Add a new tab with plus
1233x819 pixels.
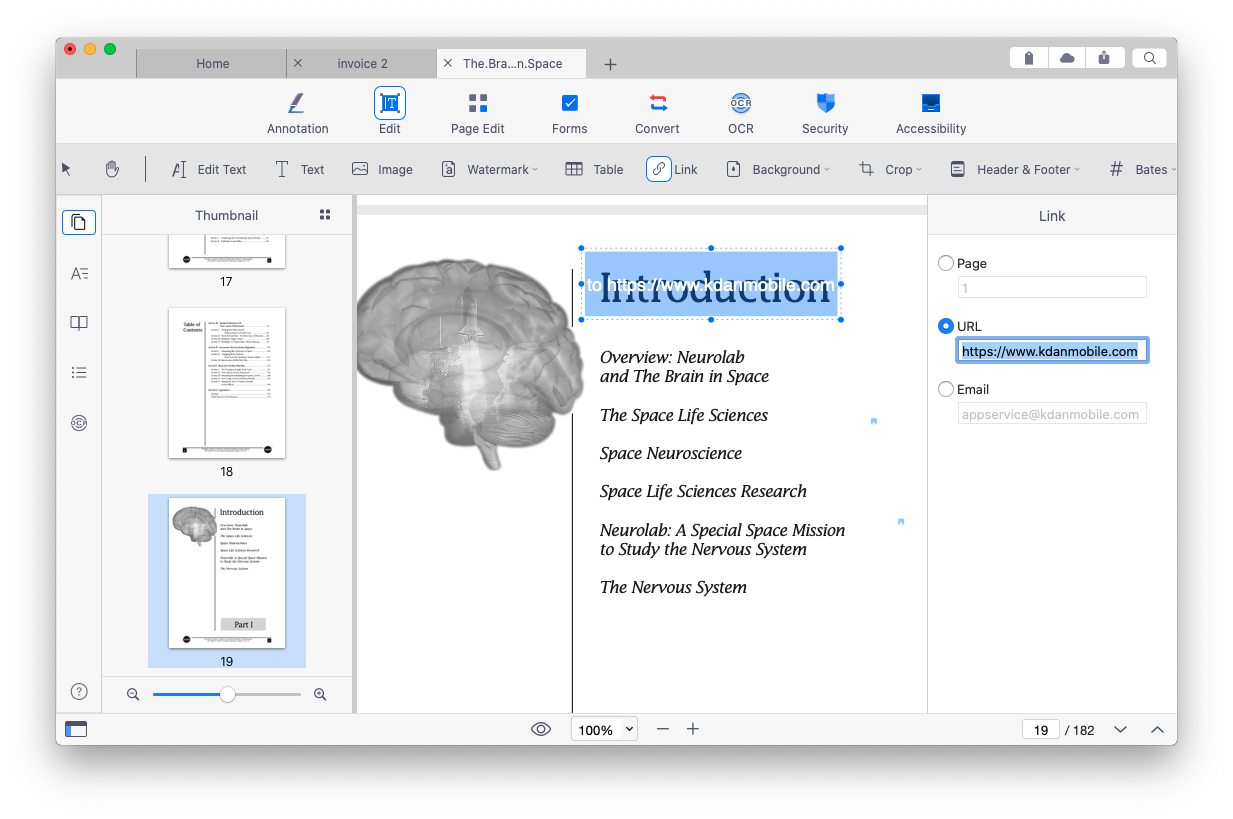pyautogui.click(x=610, y=64)
